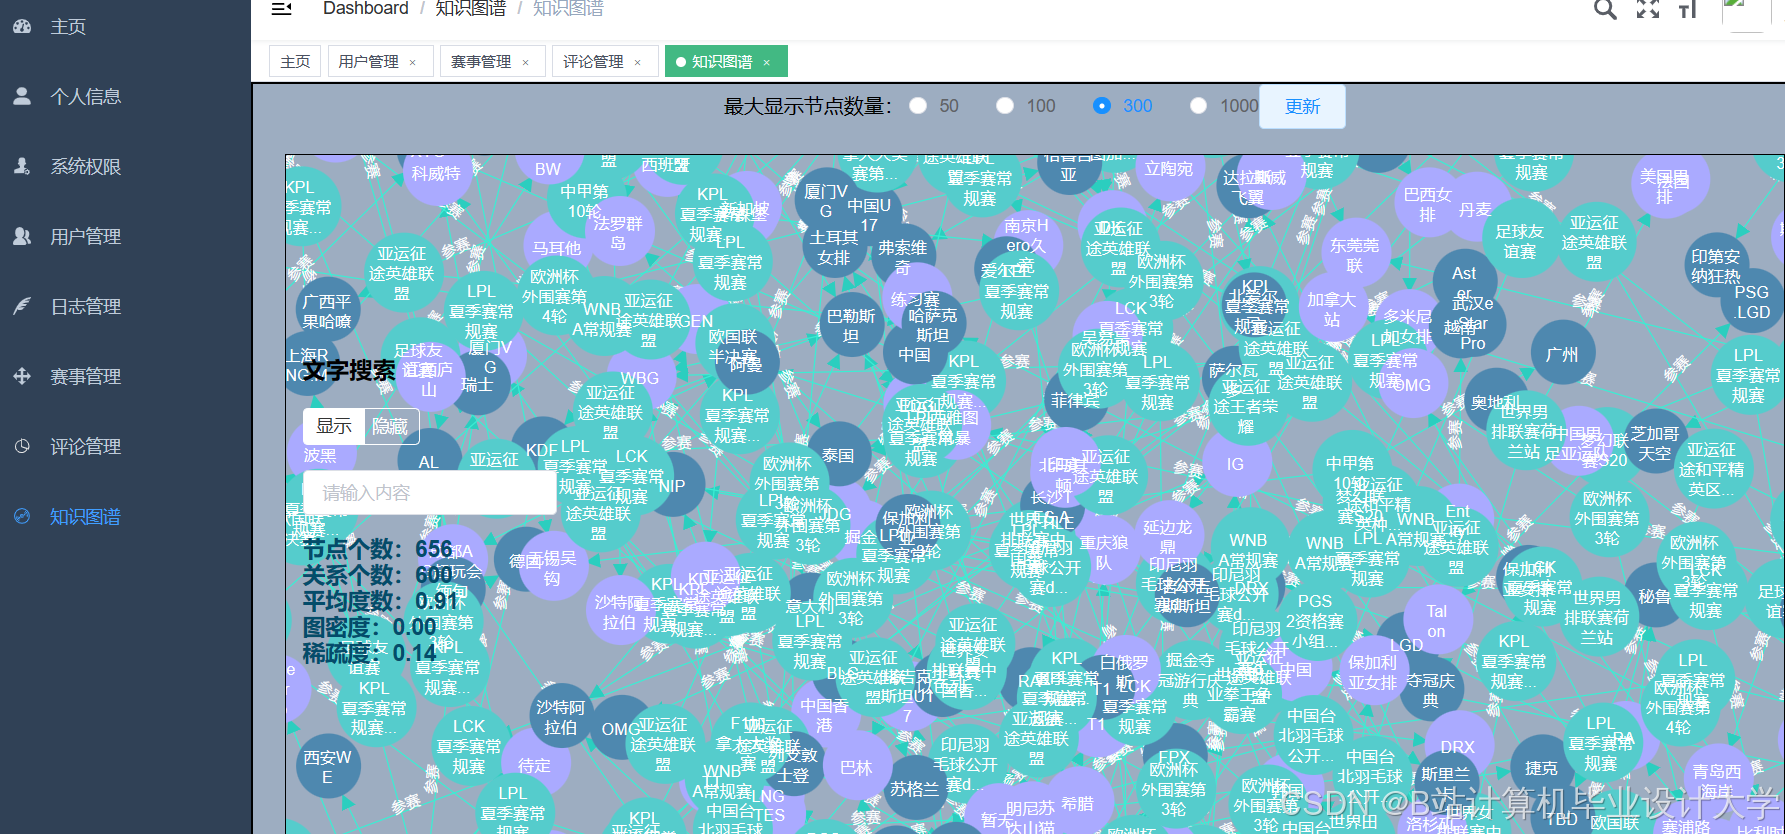The width and height of the screenshot is (1785, 834).
Task: Click the 赛事管理 move icon in sidebar
Action: [x=22, y=376]
